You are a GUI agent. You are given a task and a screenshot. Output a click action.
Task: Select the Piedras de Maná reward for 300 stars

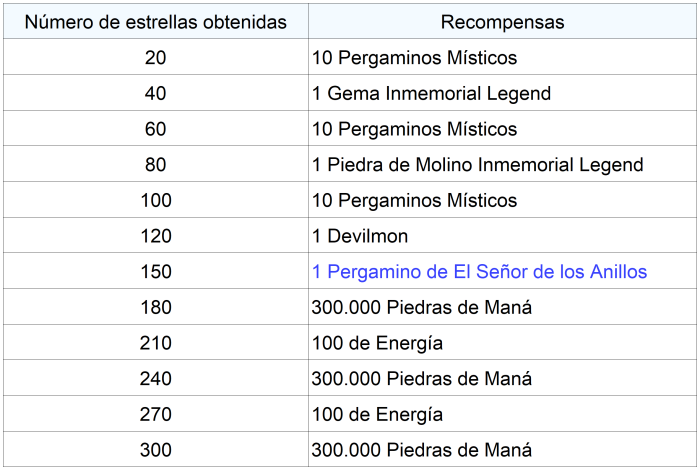coord(421,450)
